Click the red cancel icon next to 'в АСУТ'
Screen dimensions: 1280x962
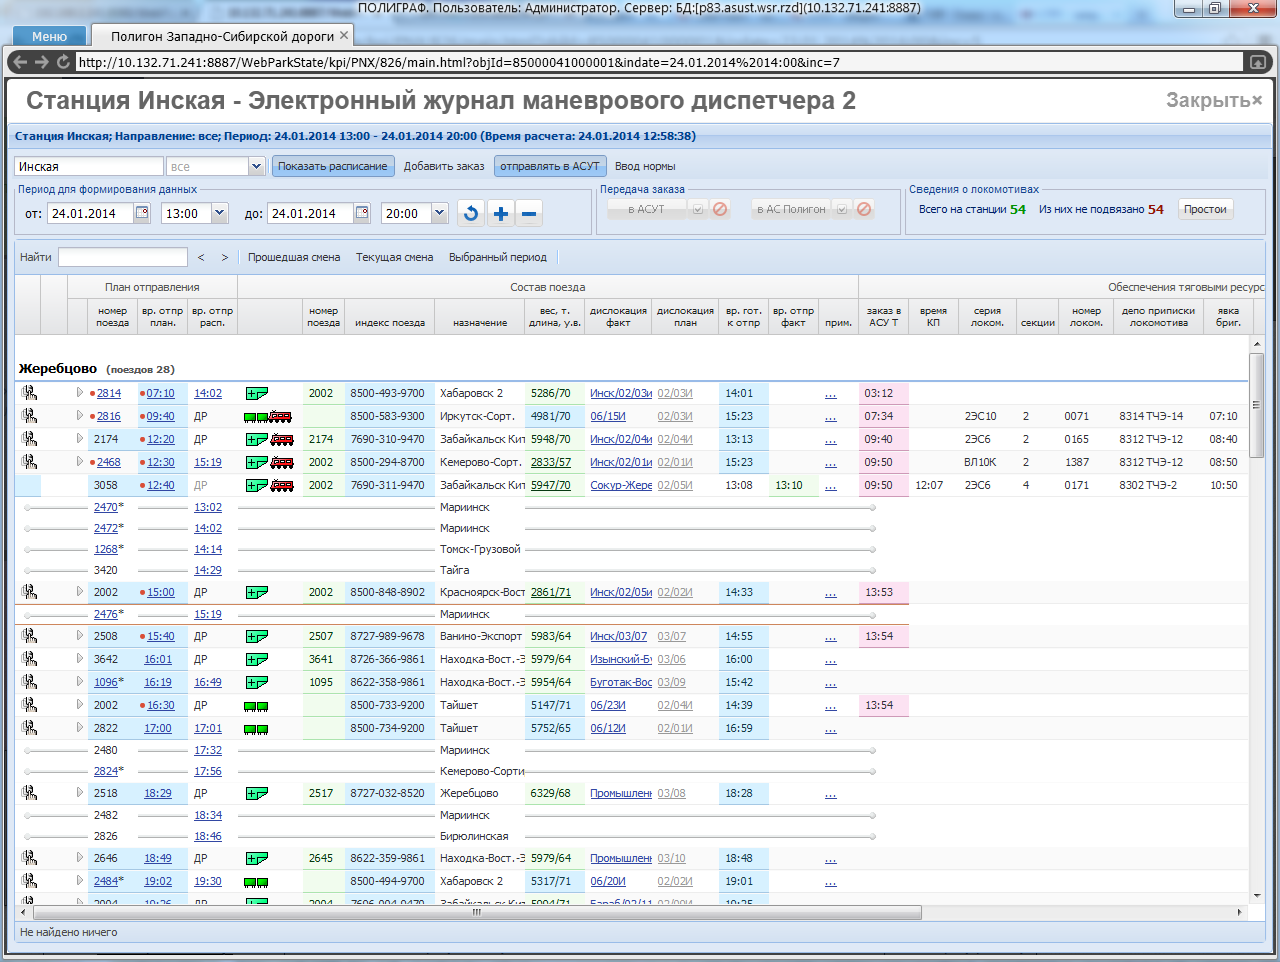tap(720, 209)
